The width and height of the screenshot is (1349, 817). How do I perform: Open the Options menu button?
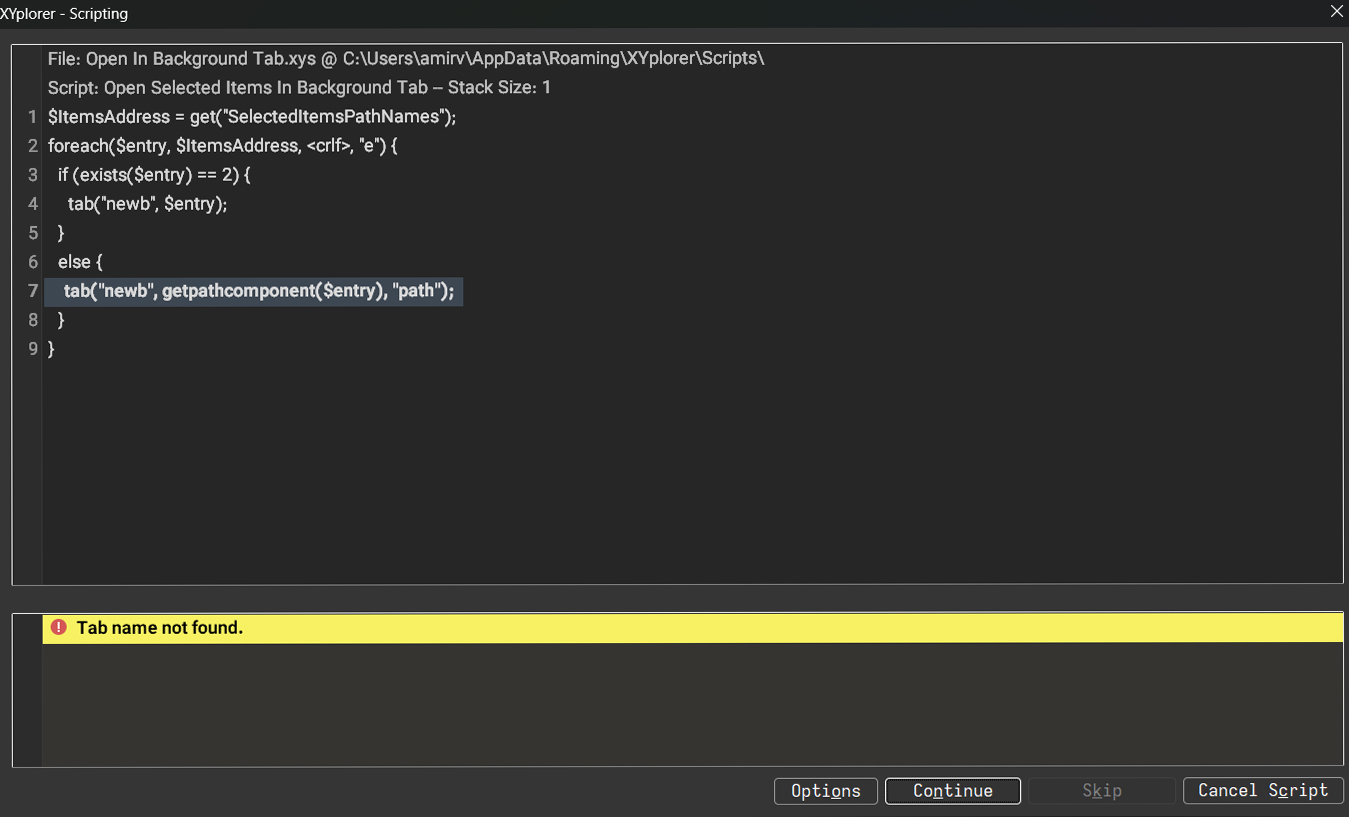coord(825,791)
